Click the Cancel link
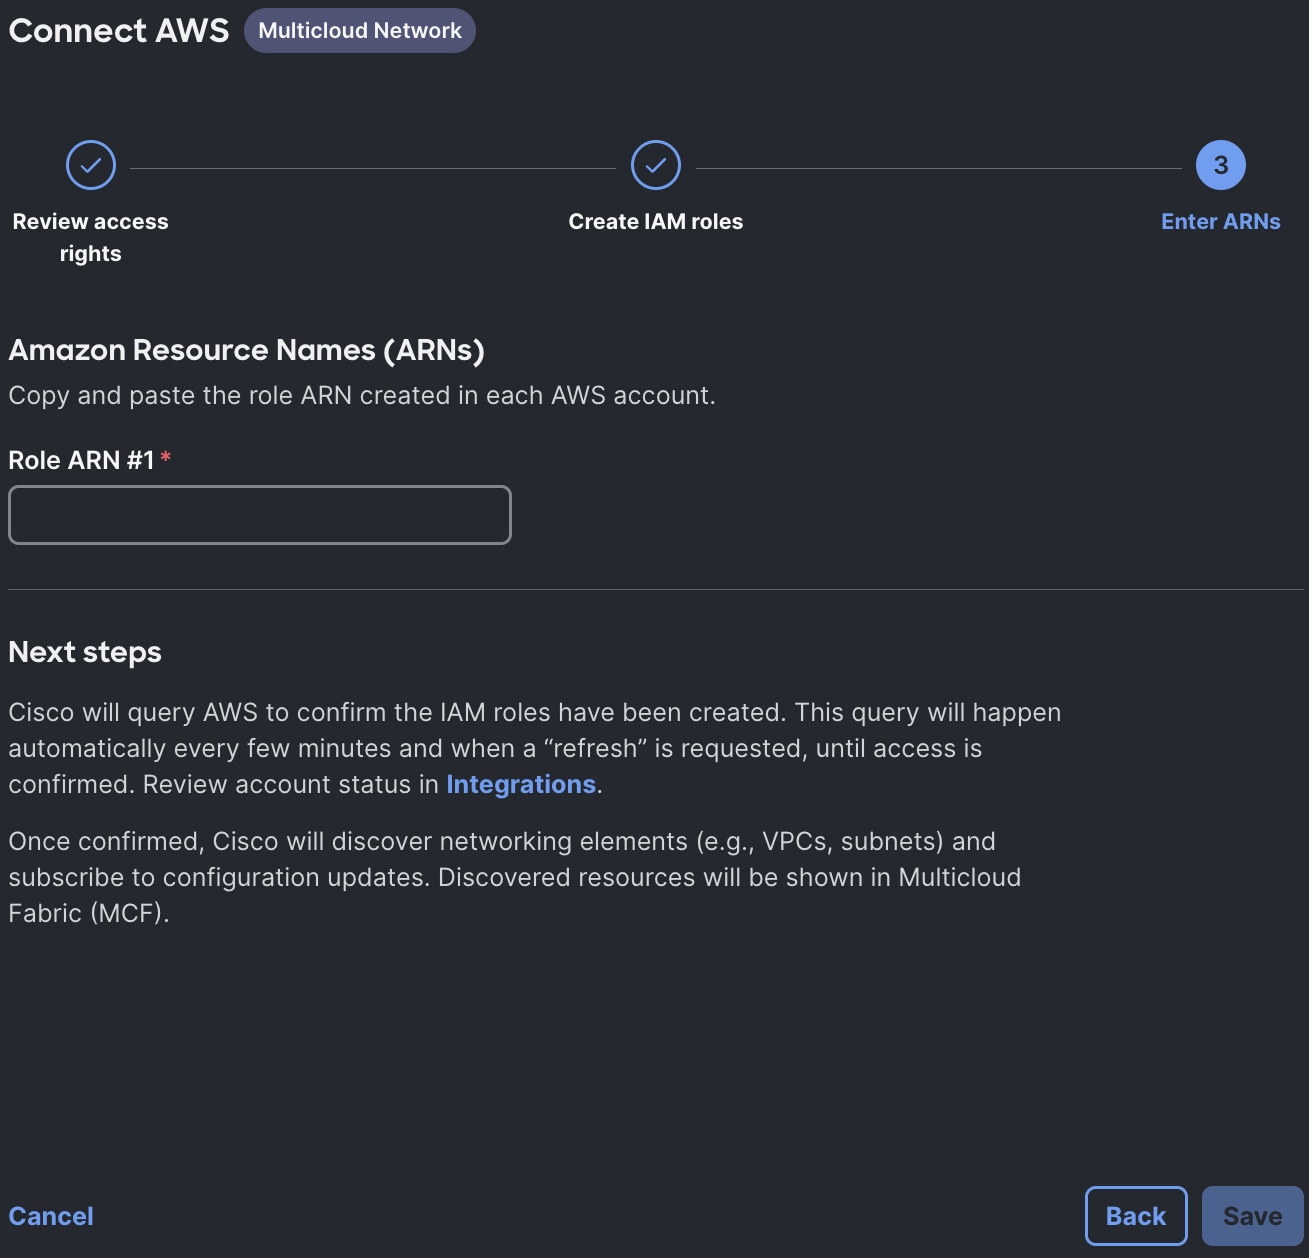Screen dimensions: 1309x1258 pyautogui.click(x=51, y=1216)
